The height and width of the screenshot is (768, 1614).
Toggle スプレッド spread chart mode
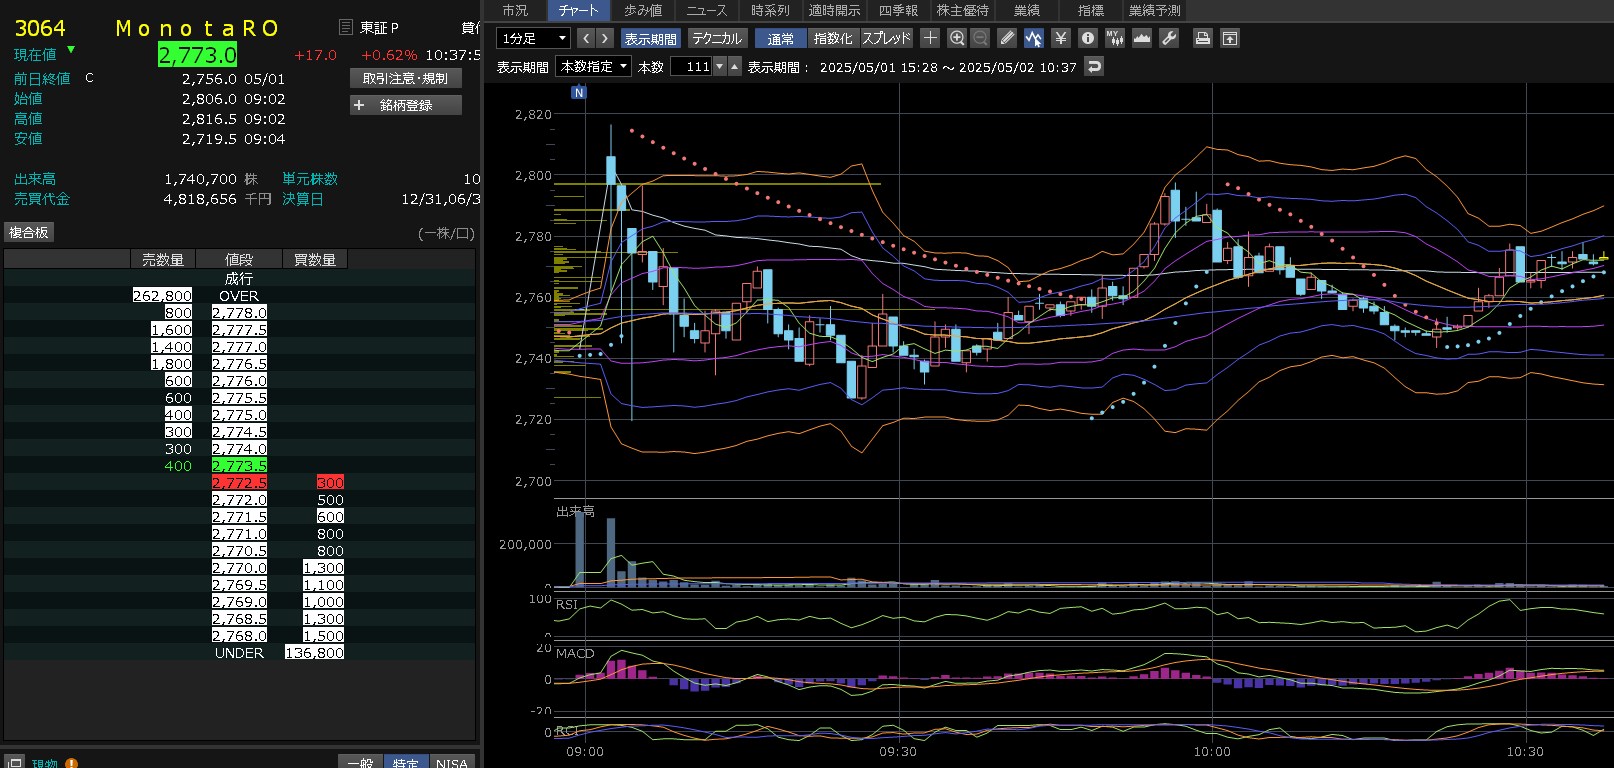pyautogui.click(x=886, y=38)
